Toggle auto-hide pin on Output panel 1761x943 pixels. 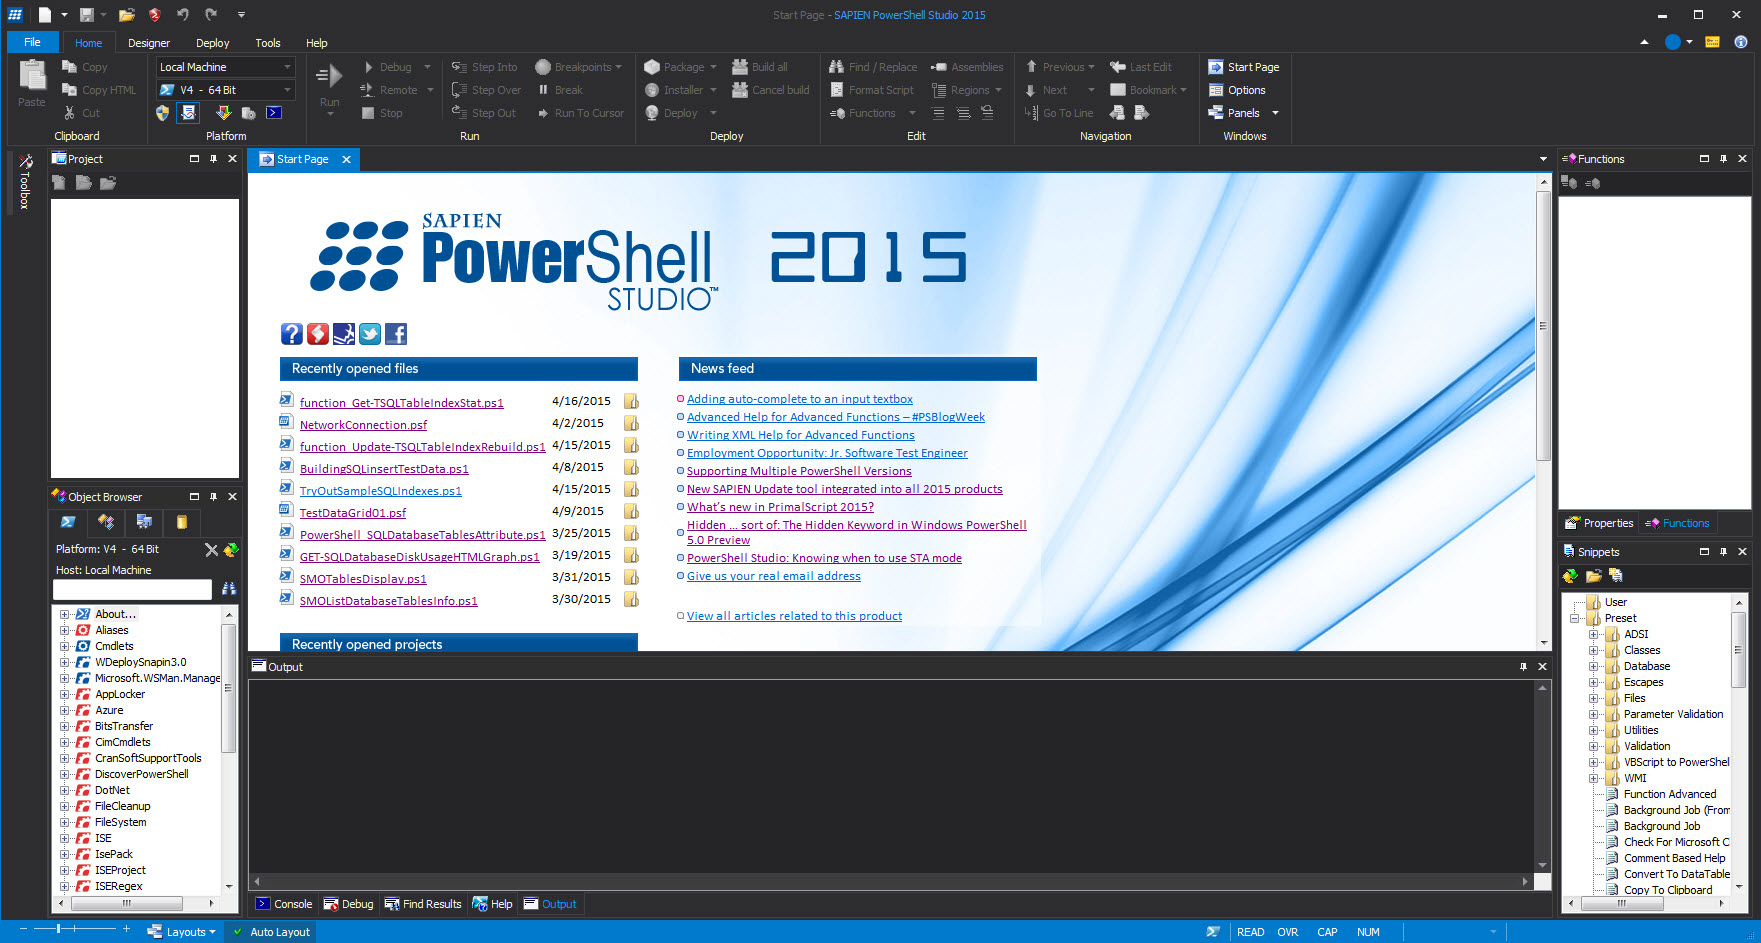[x=1523, y=667]
